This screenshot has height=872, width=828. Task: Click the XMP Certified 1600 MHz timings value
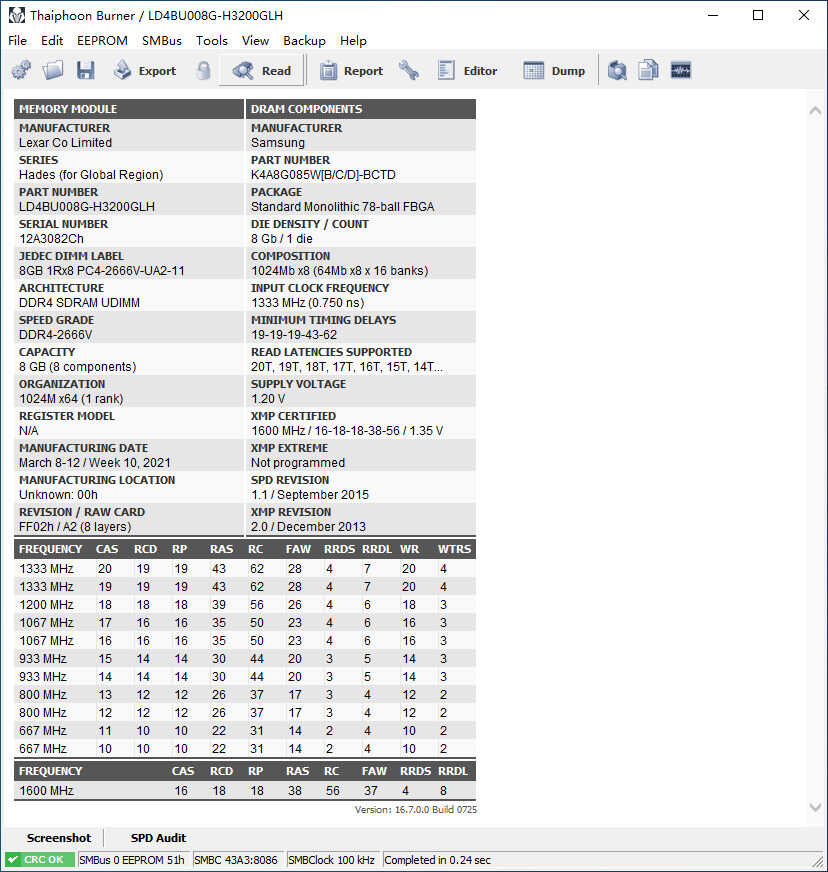point(347,430)
